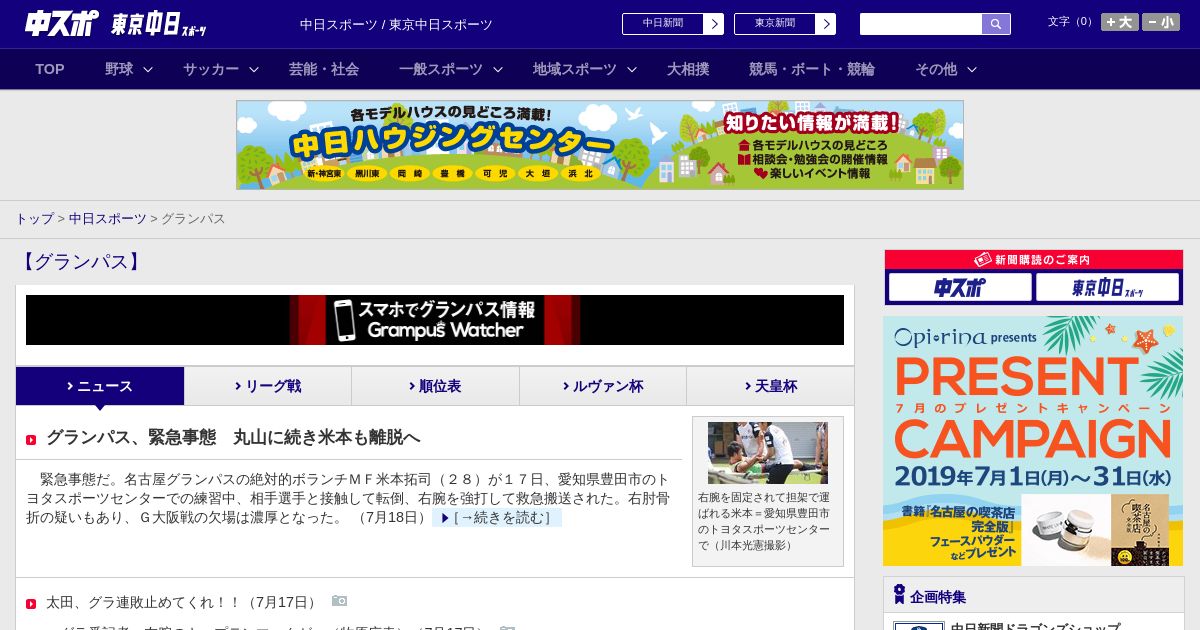This screenshot has height=630, width=1200.
Task: Open the 競馬・ボート・競輪 menu item
Action: tap(812, 69)
